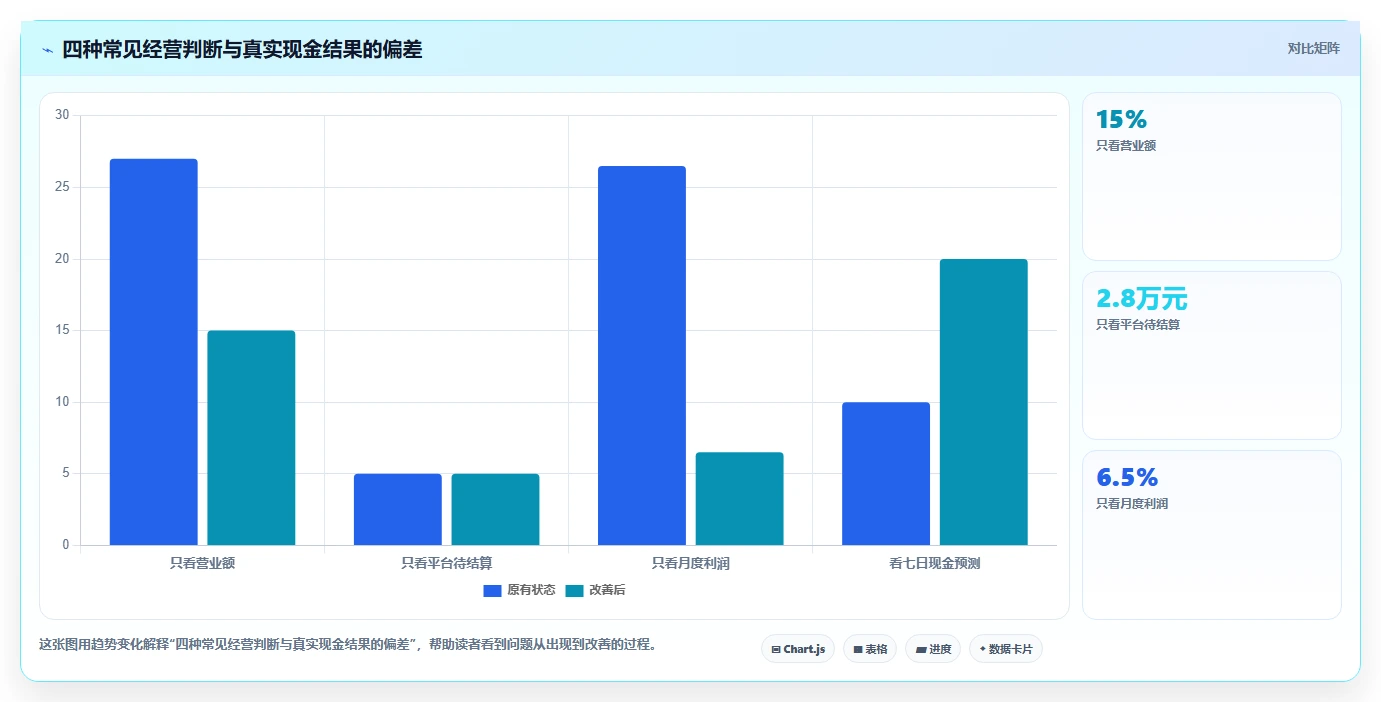Click the y-axis value 25
Viewport: 1381px width, 702px height.
(62, 187)
